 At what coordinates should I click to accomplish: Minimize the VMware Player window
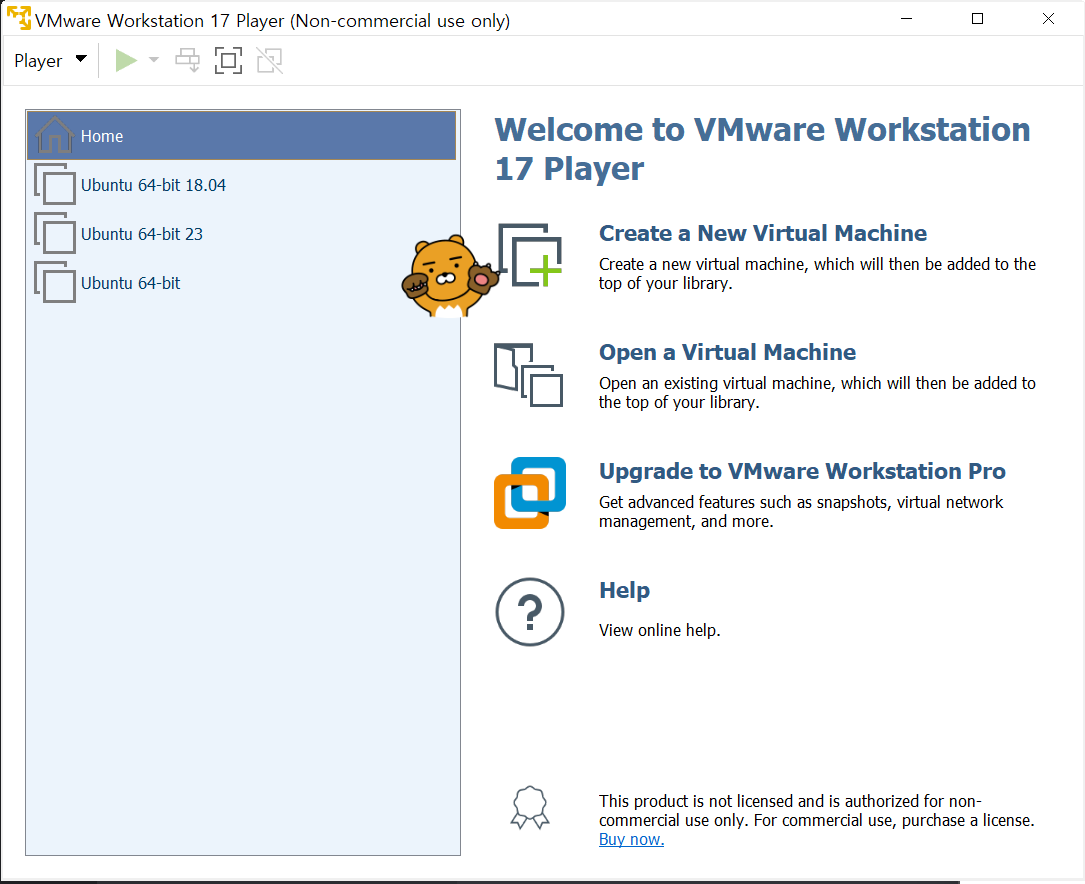(x=906, y=19)
